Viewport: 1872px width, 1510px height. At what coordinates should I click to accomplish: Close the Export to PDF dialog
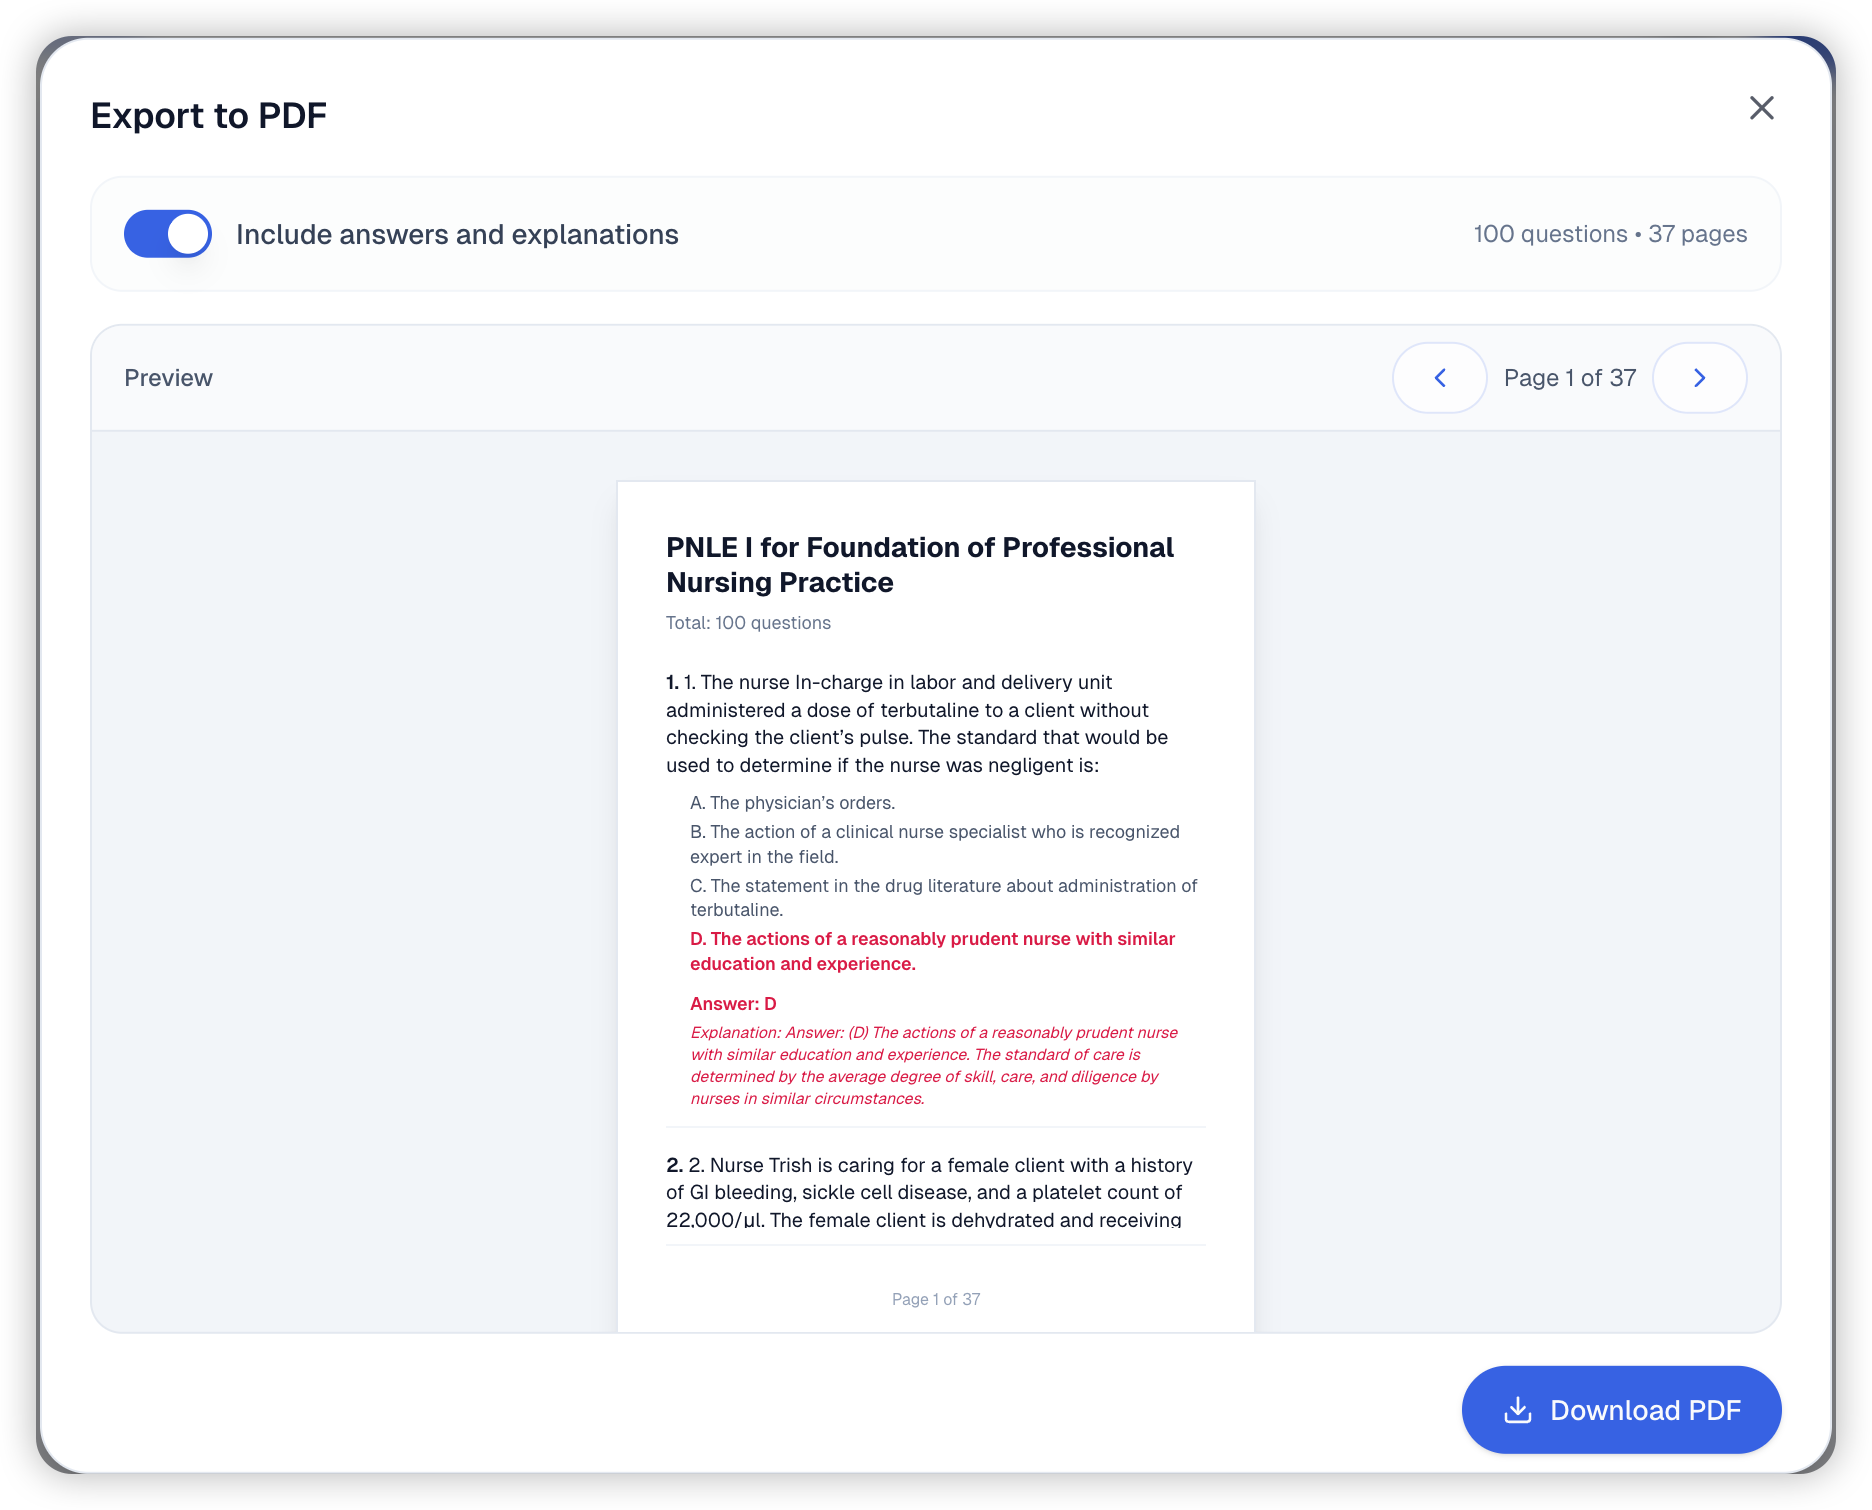(x=1761, y=108)
